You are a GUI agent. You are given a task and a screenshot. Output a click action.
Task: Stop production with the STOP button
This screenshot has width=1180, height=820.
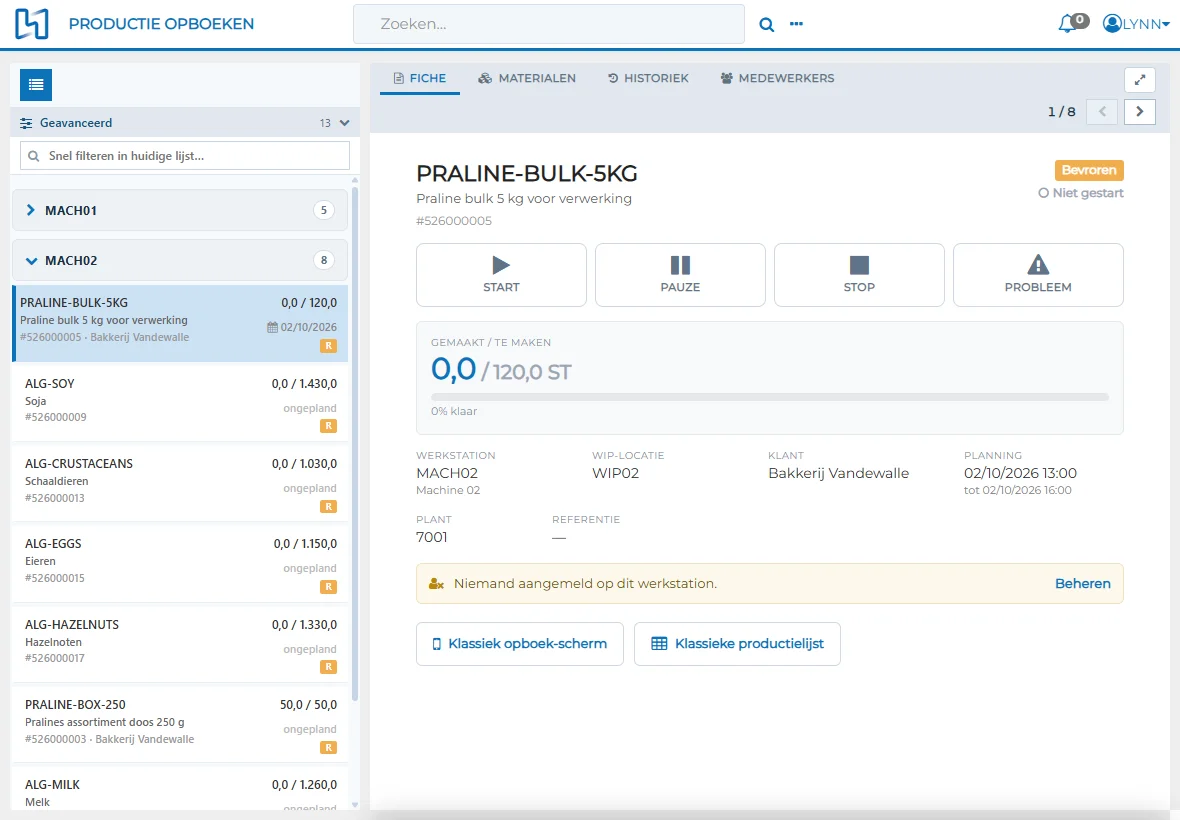pyautogui.click(x=859, y=275)
